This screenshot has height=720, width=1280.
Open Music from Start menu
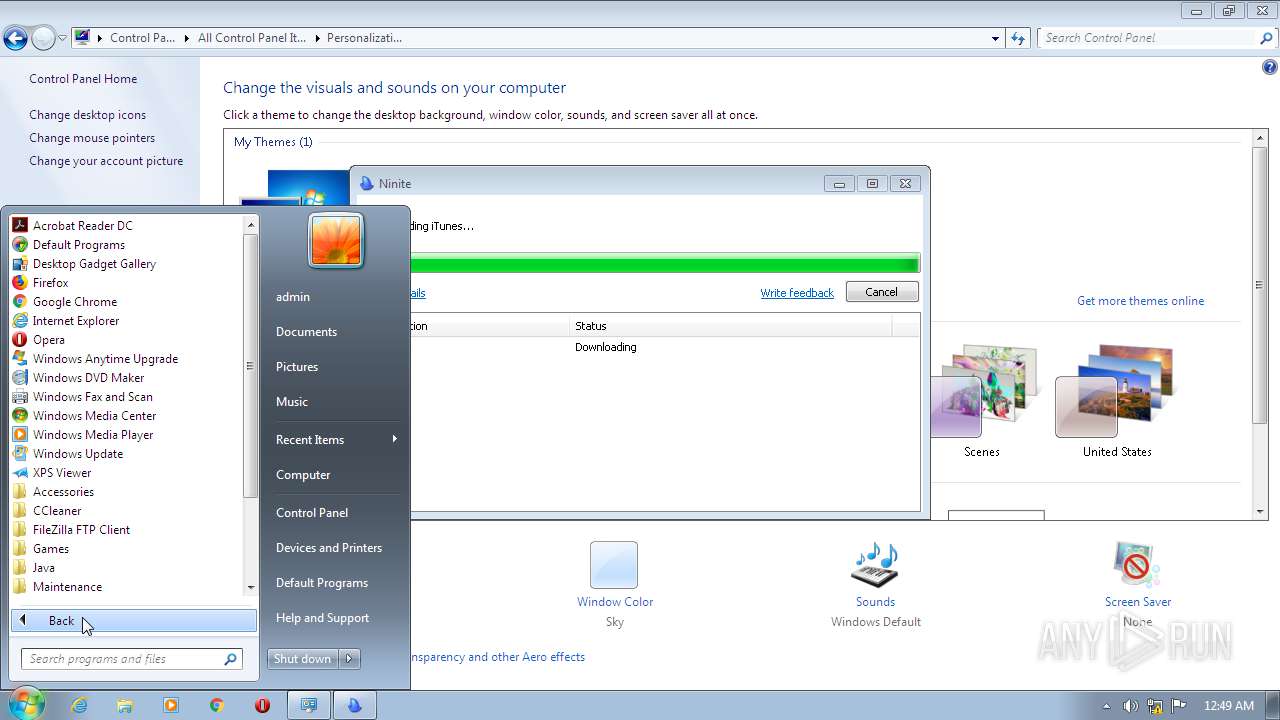tap(292, 402)
